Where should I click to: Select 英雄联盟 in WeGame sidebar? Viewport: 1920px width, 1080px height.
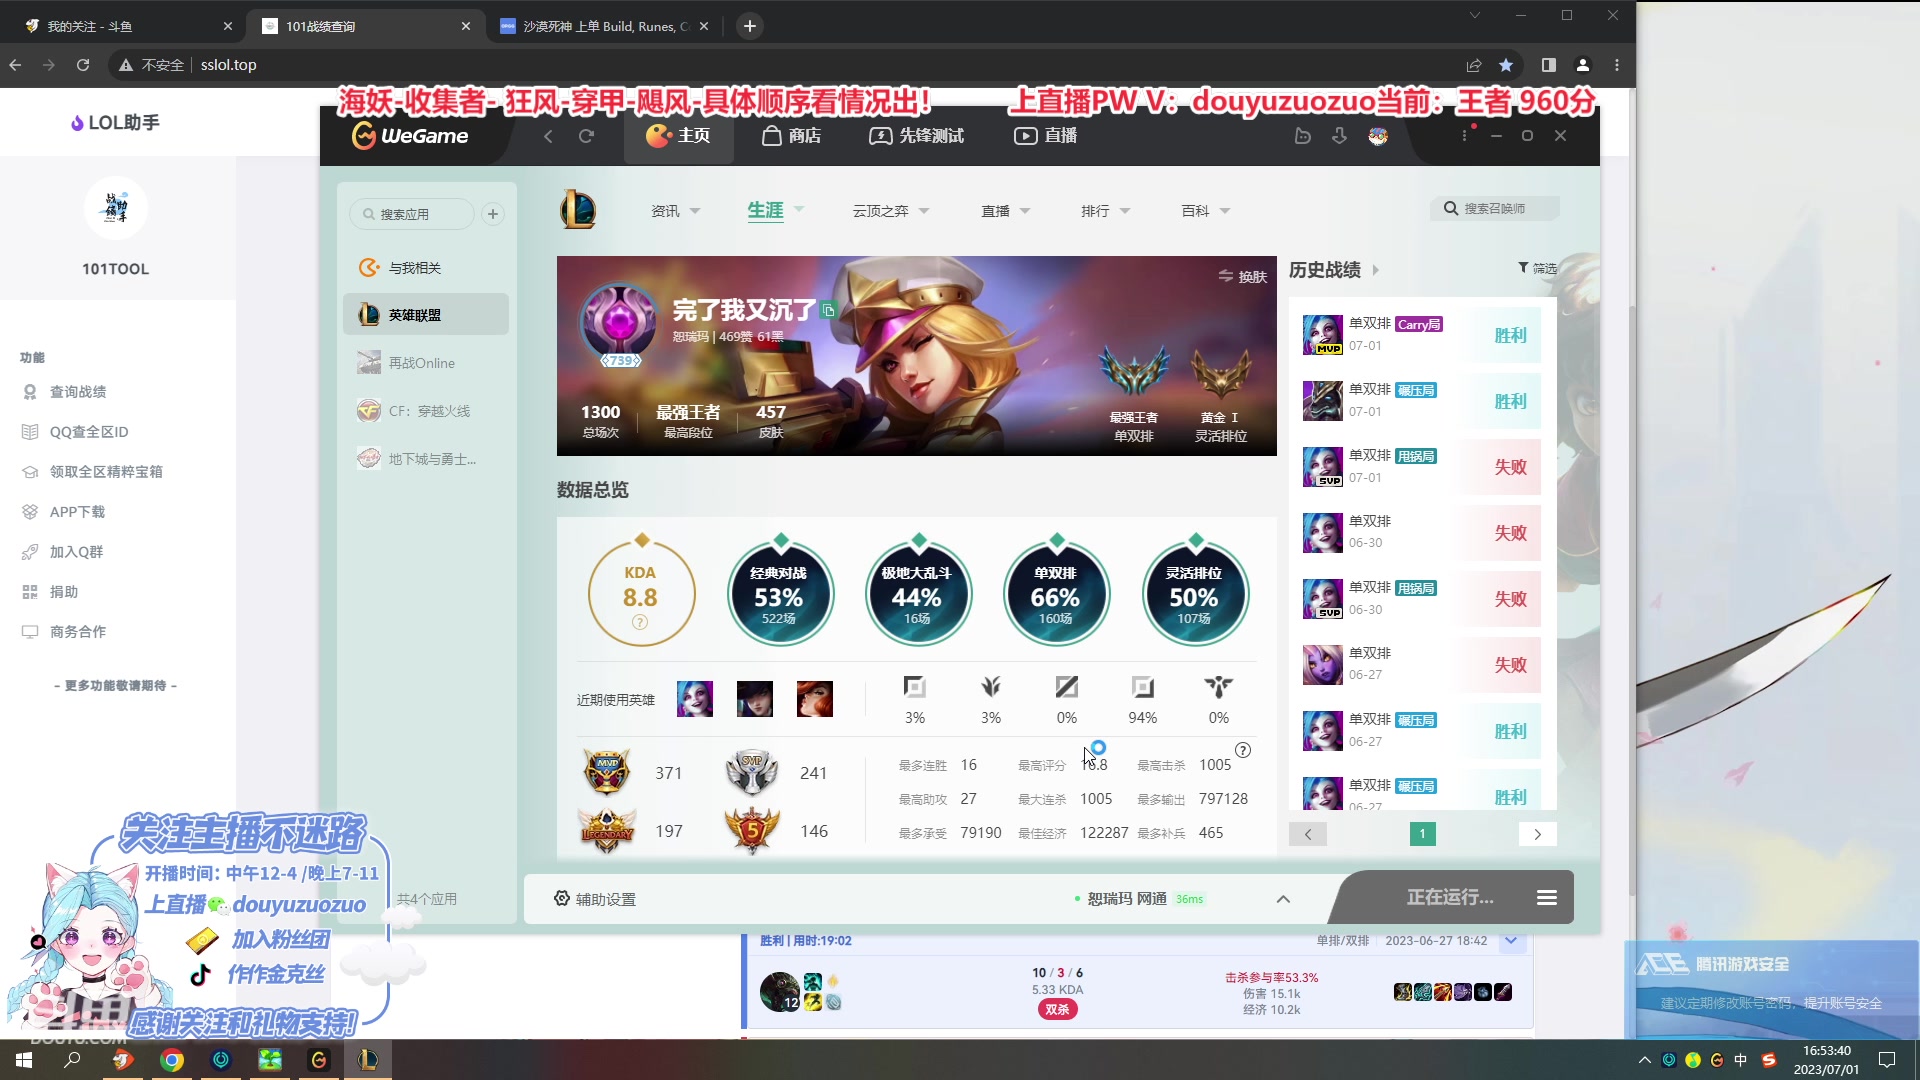click(426, 315)
